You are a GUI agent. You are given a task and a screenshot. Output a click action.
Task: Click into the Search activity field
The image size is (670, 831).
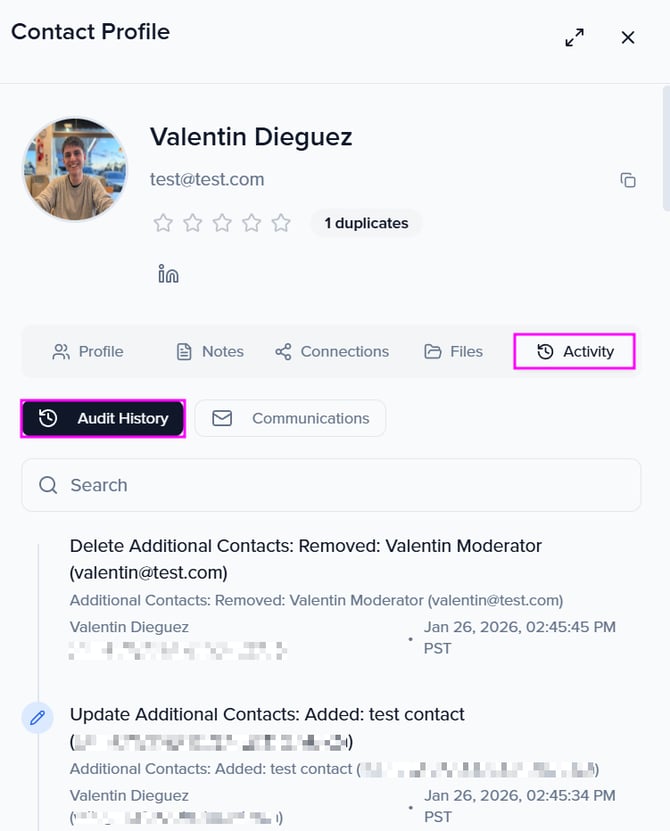click(x=340, y=485)
